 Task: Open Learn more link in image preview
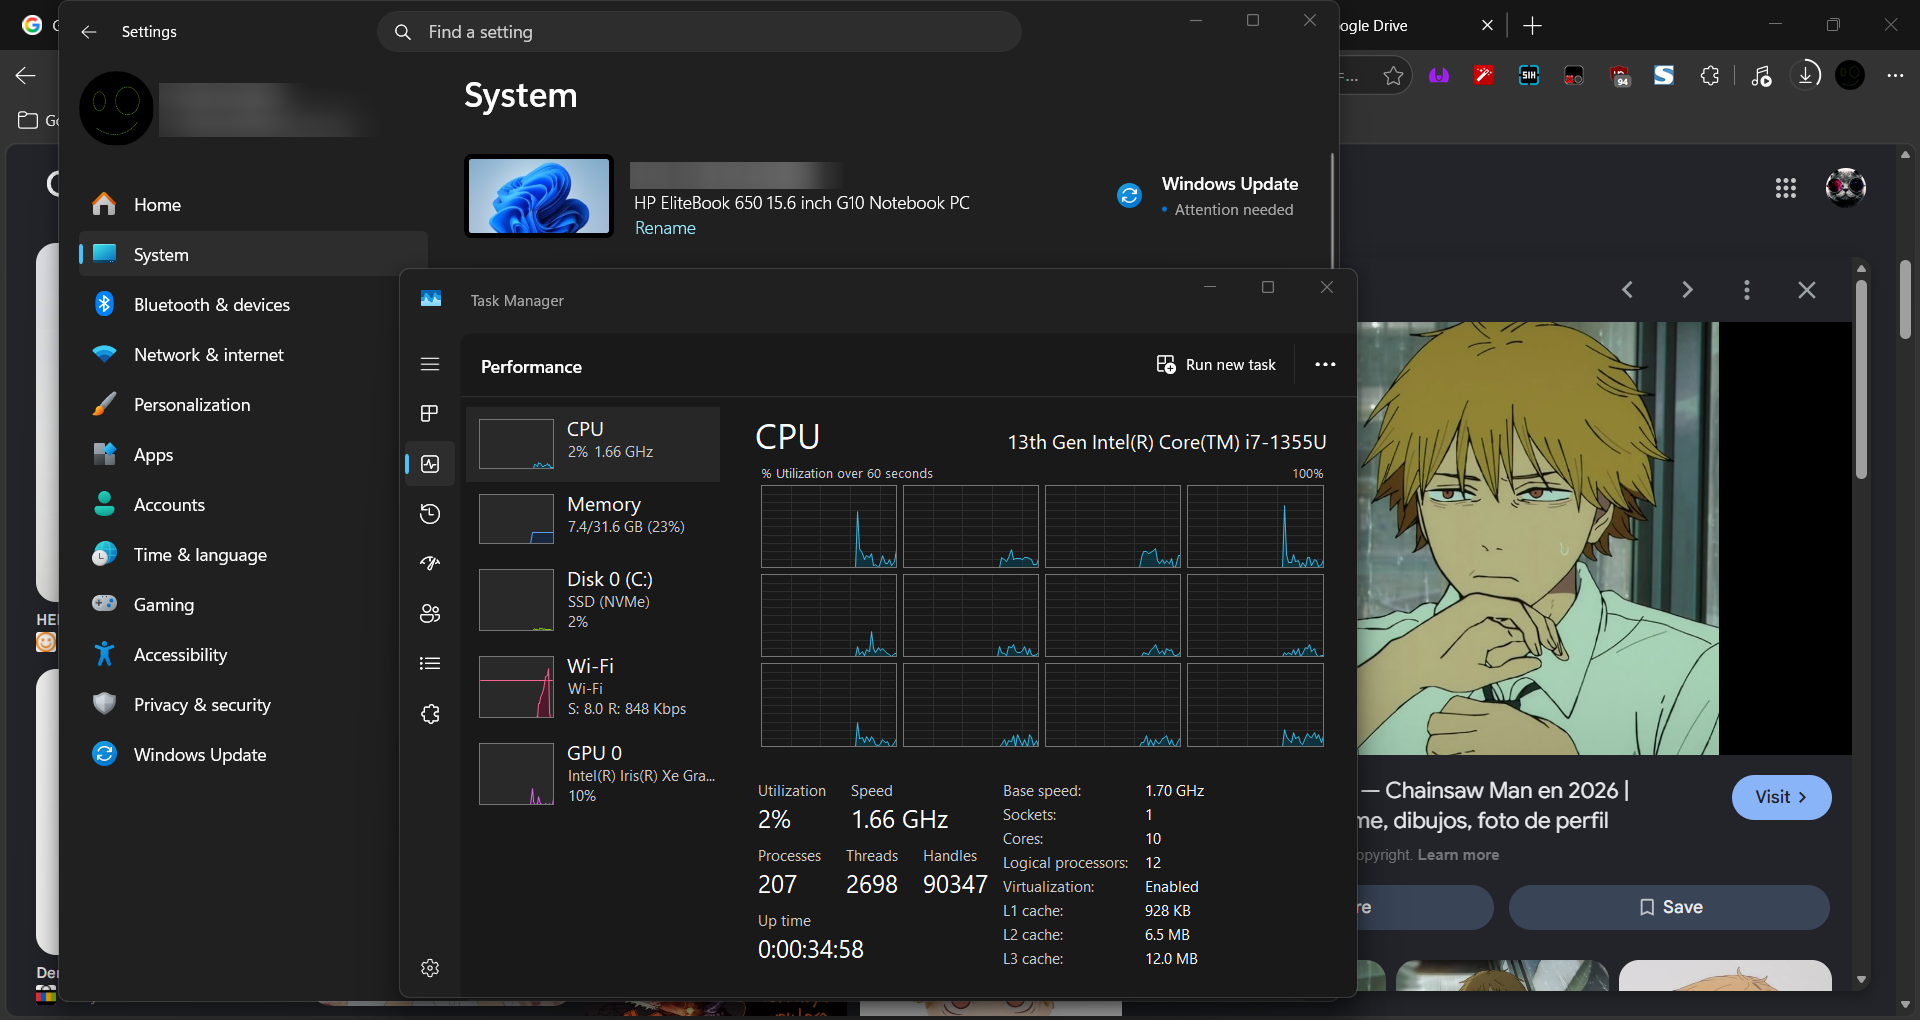click(1458, 855)
